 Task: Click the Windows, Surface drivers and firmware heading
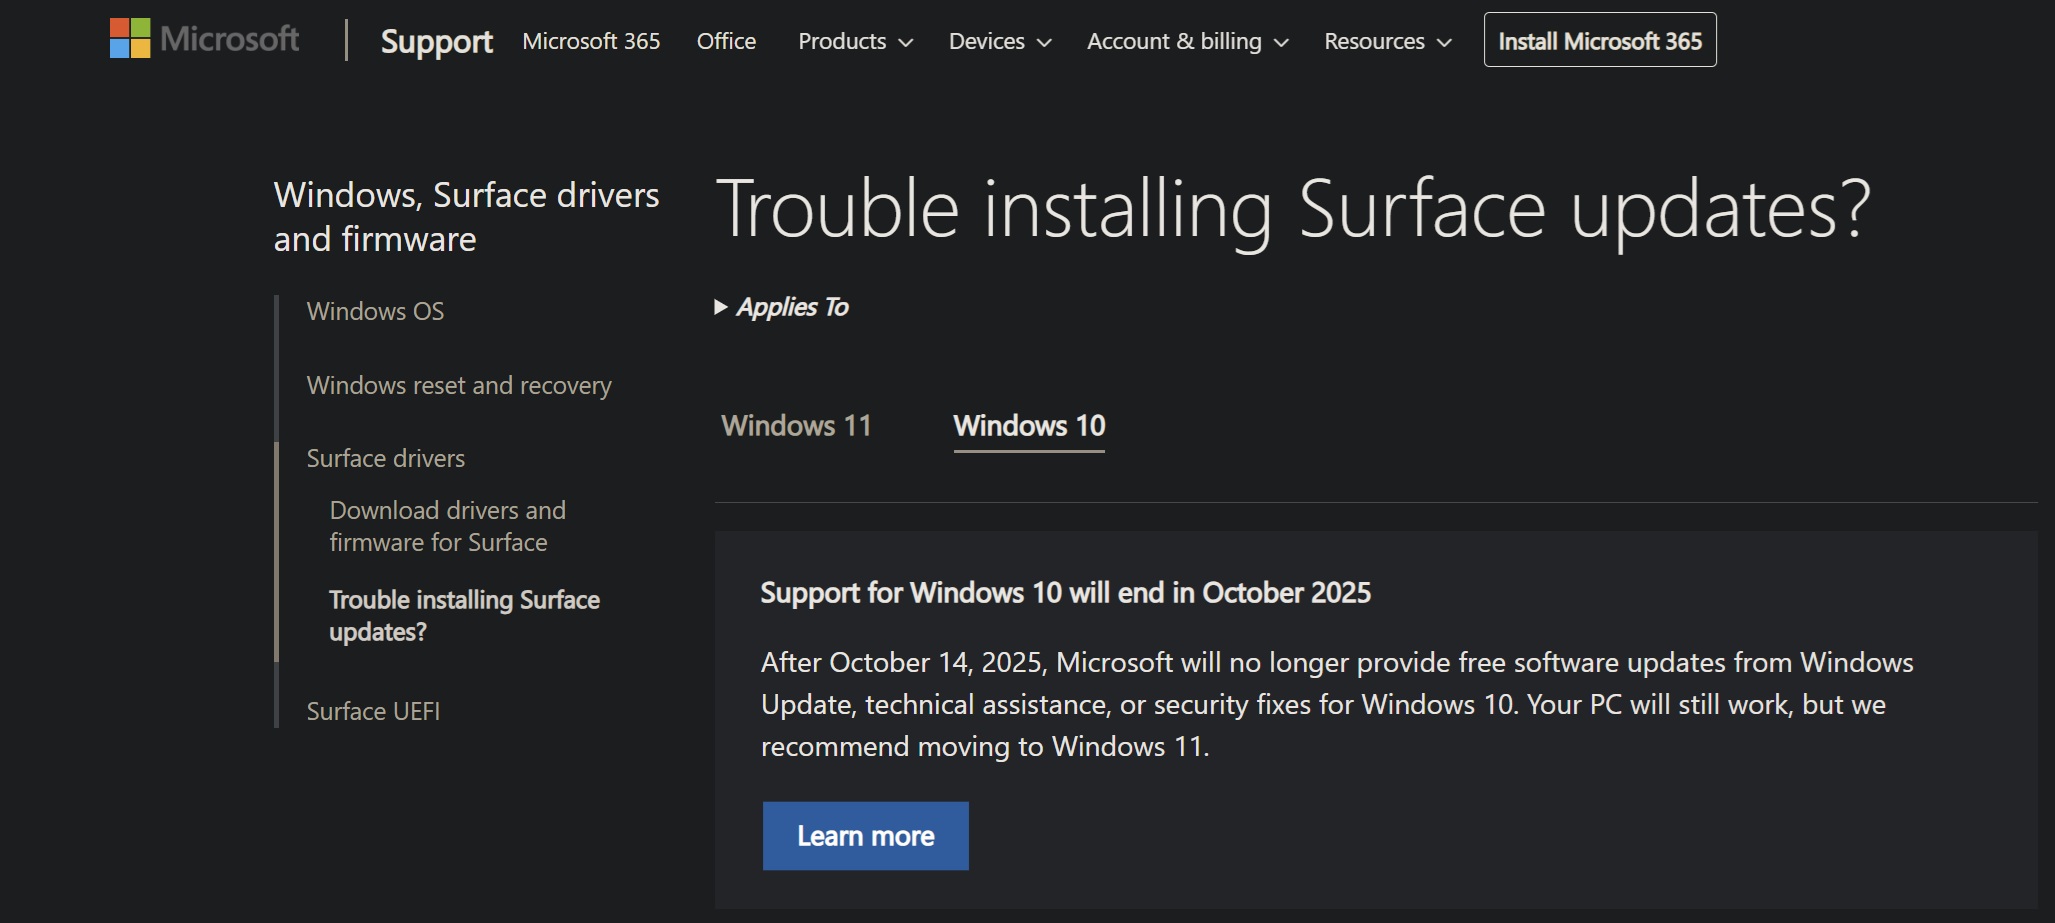(466, 216)
